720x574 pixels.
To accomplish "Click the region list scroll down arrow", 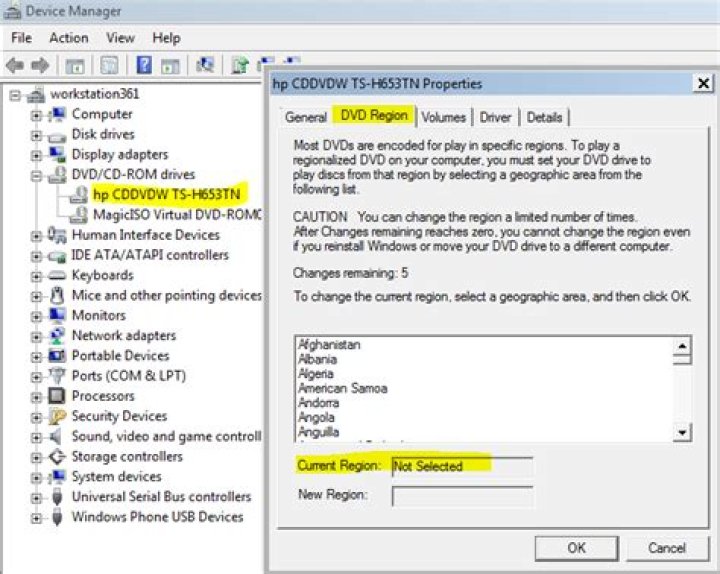I will [x=682, y=433].
